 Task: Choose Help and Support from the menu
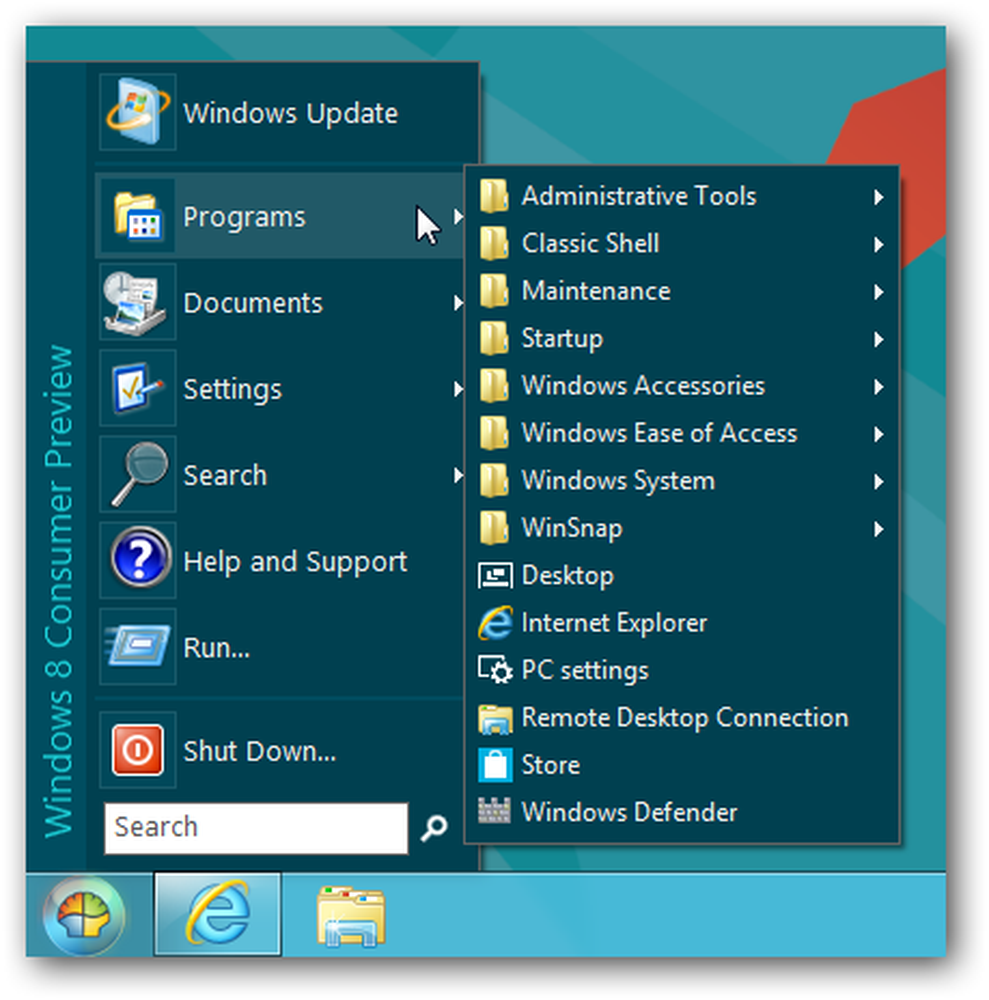pyautogui.click(x=281, y=560)
